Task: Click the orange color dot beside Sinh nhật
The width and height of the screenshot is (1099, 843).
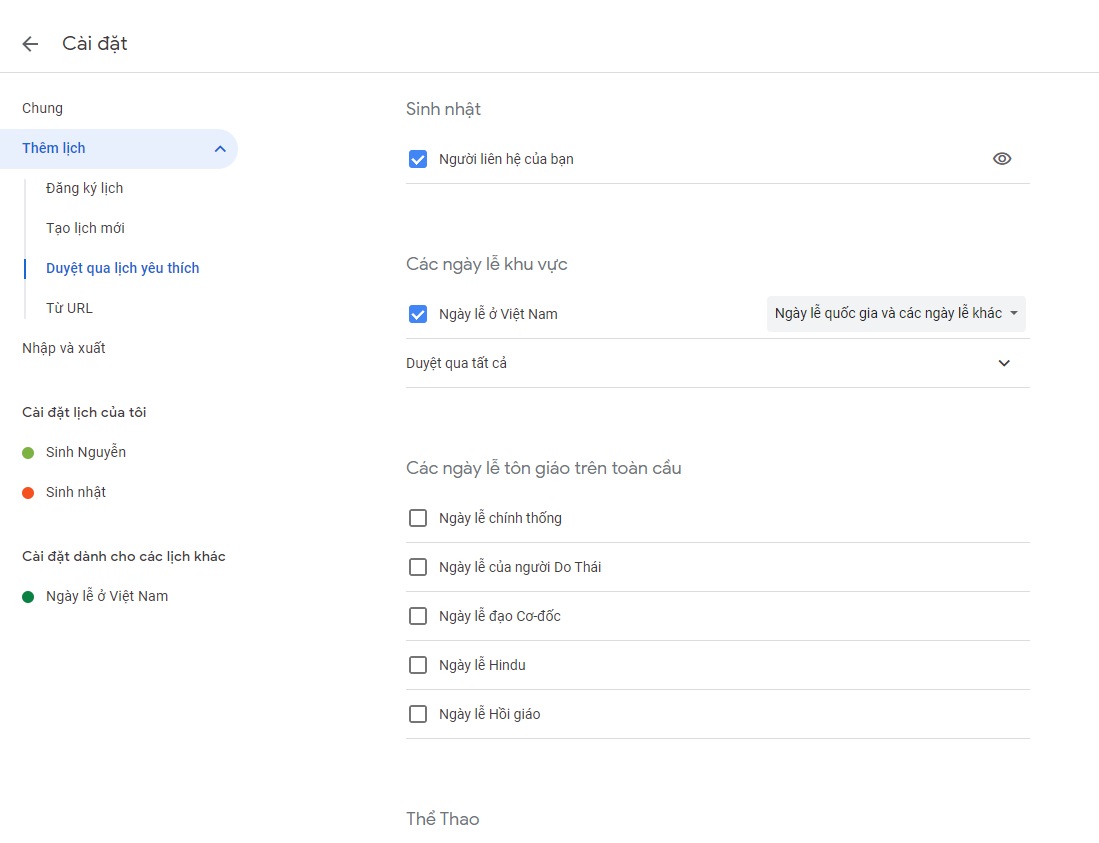Action: click(28, 492)
